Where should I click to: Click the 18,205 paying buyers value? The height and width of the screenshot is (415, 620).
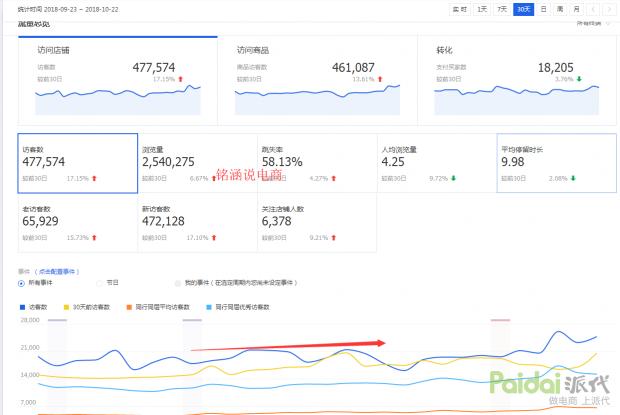556,68
